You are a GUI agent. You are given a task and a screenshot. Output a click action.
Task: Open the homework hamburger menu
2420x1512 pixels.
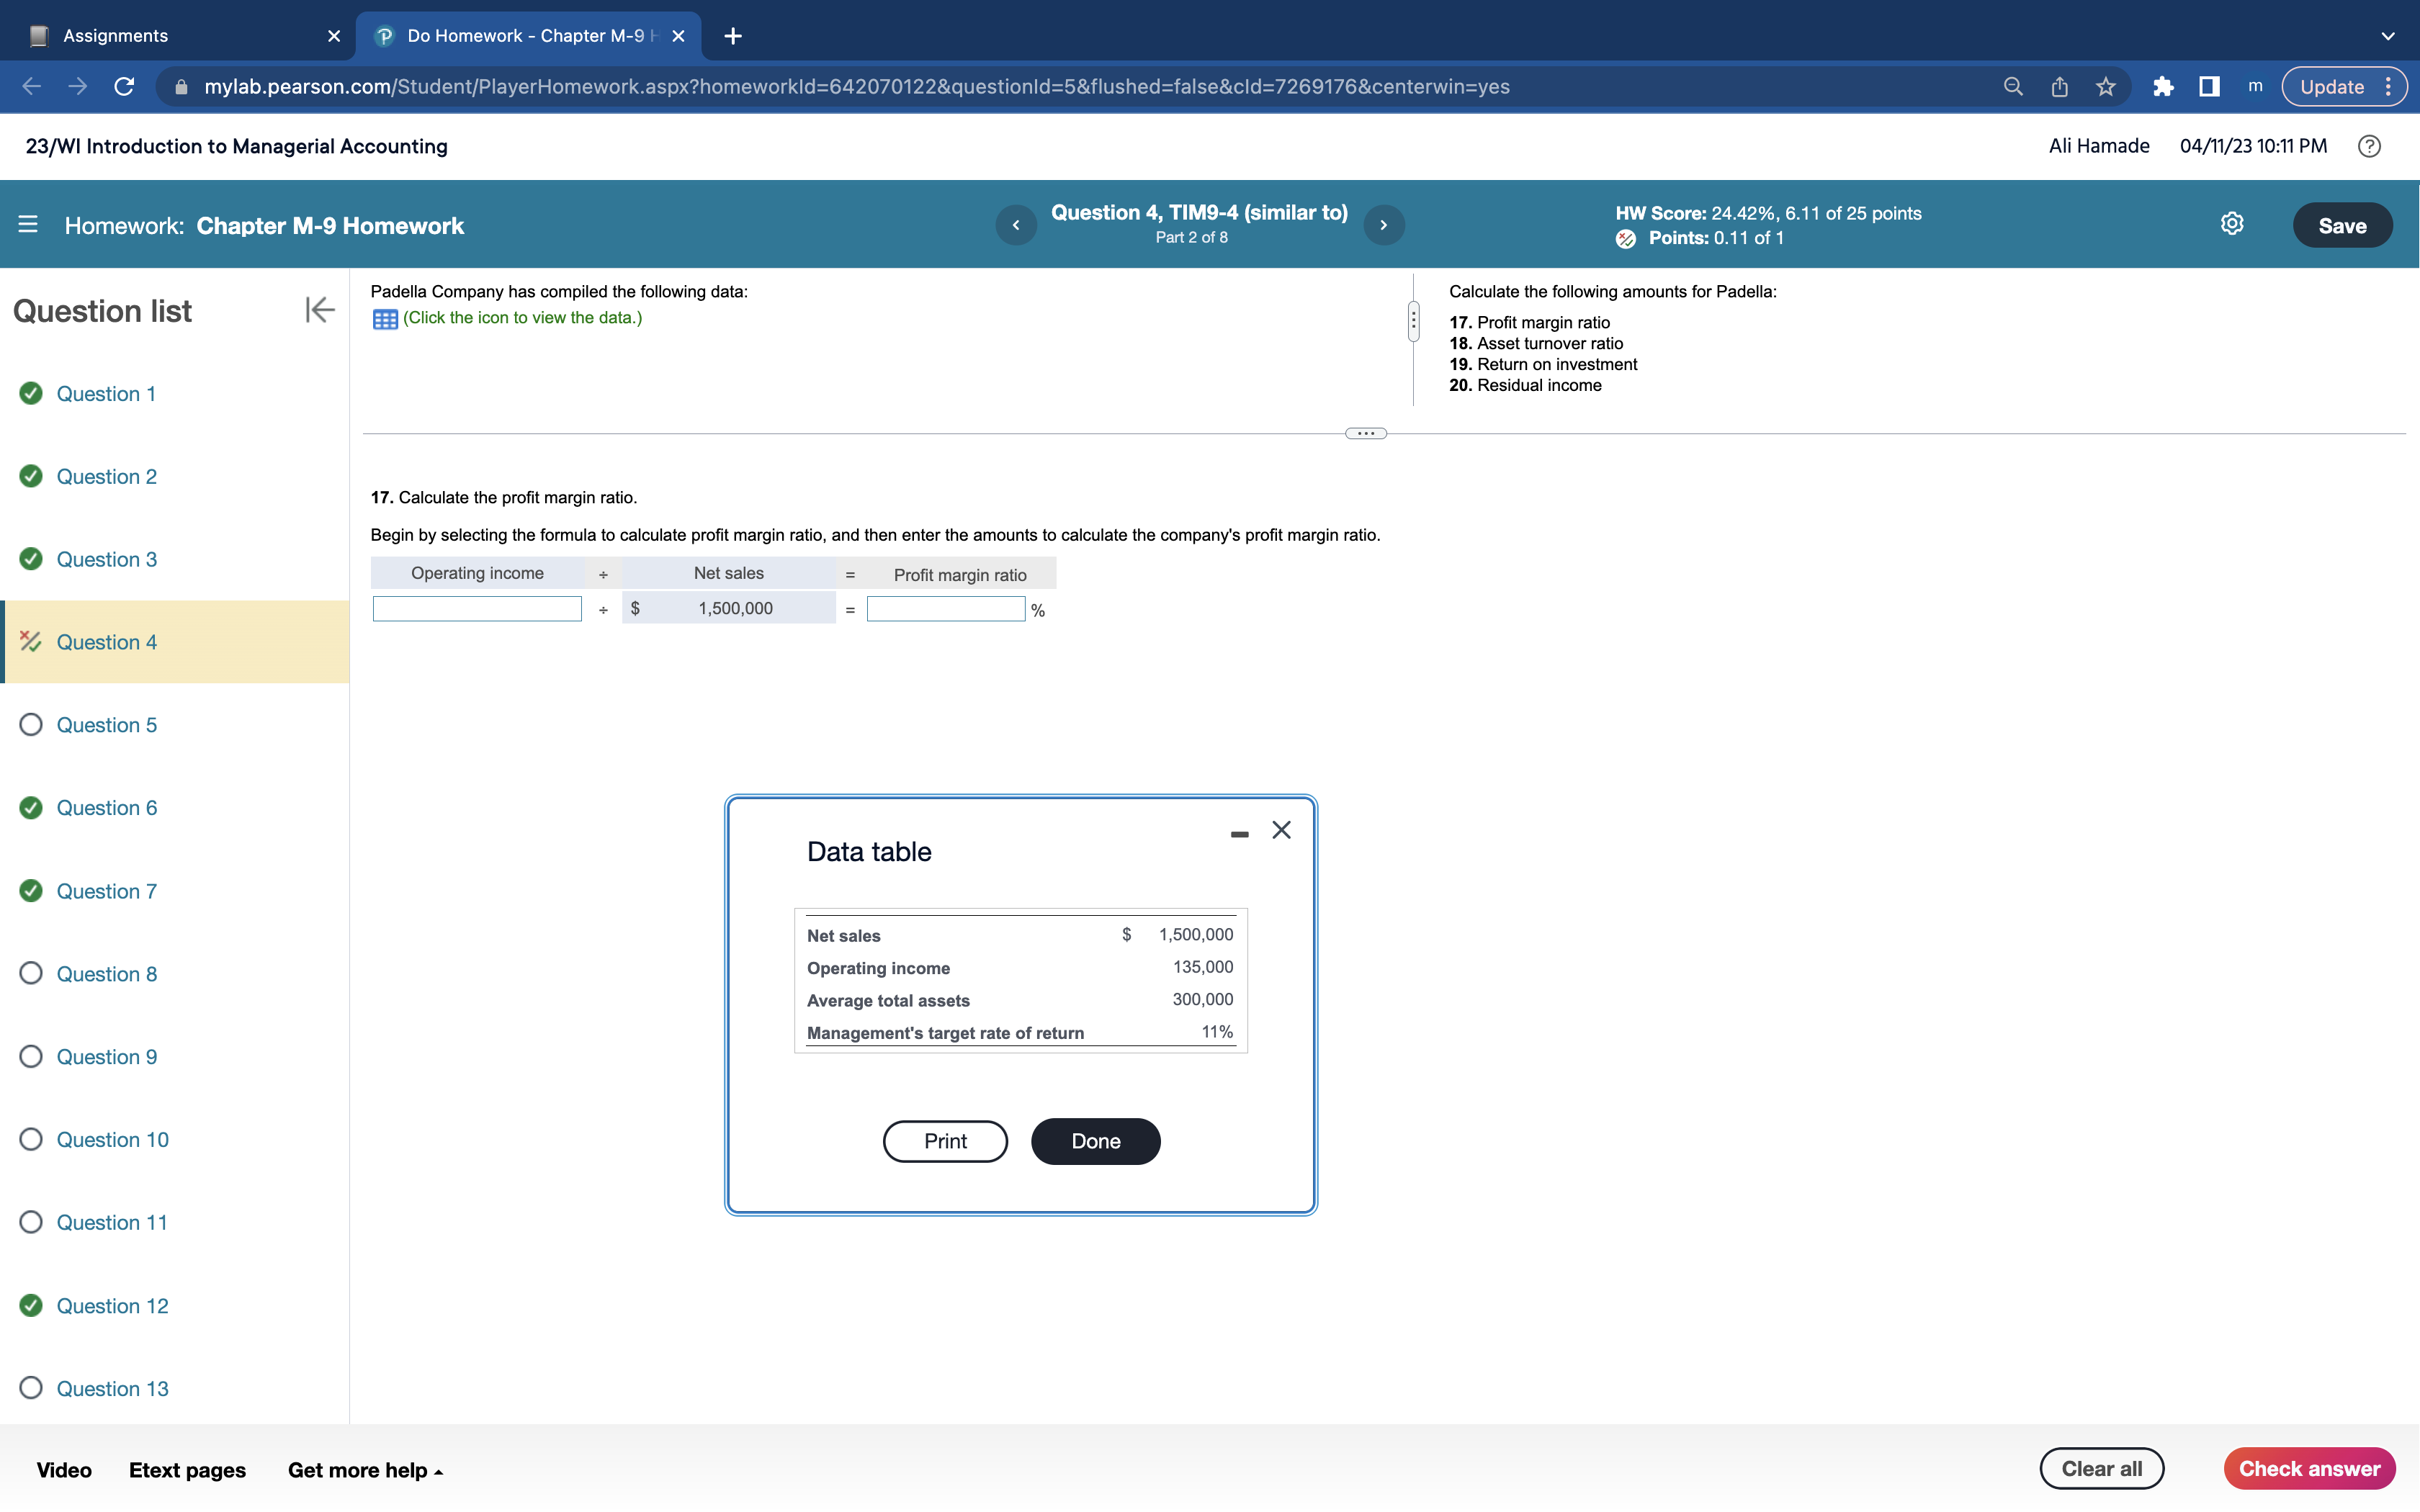pyautogui.click(x=28, y=225)
